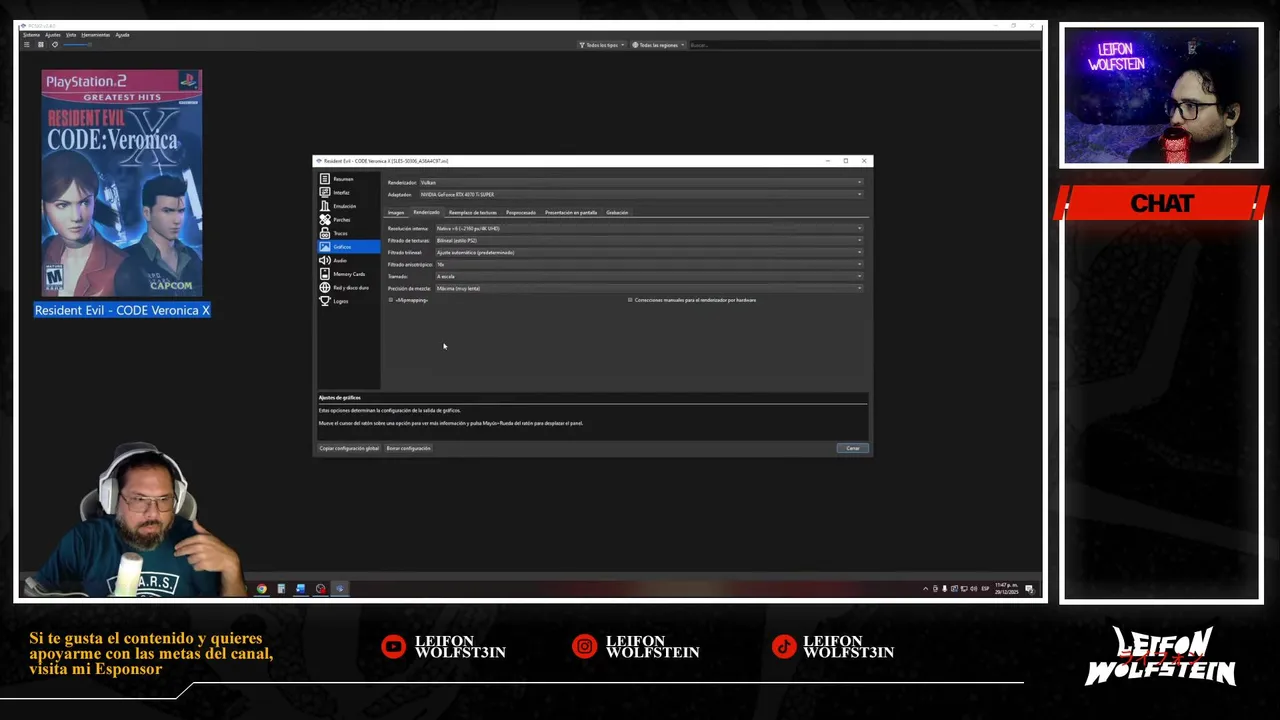Screen dimensions: 1280x720
Task: Open Audio settings speaker icon
Action: pyautogui.click(x=324, y=260)
